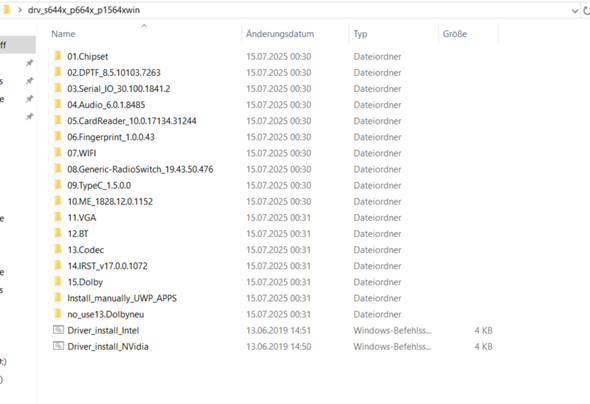Click the 15.Dolby folder icon
This screenshot has height=404, width=590.
coord(58,281)
